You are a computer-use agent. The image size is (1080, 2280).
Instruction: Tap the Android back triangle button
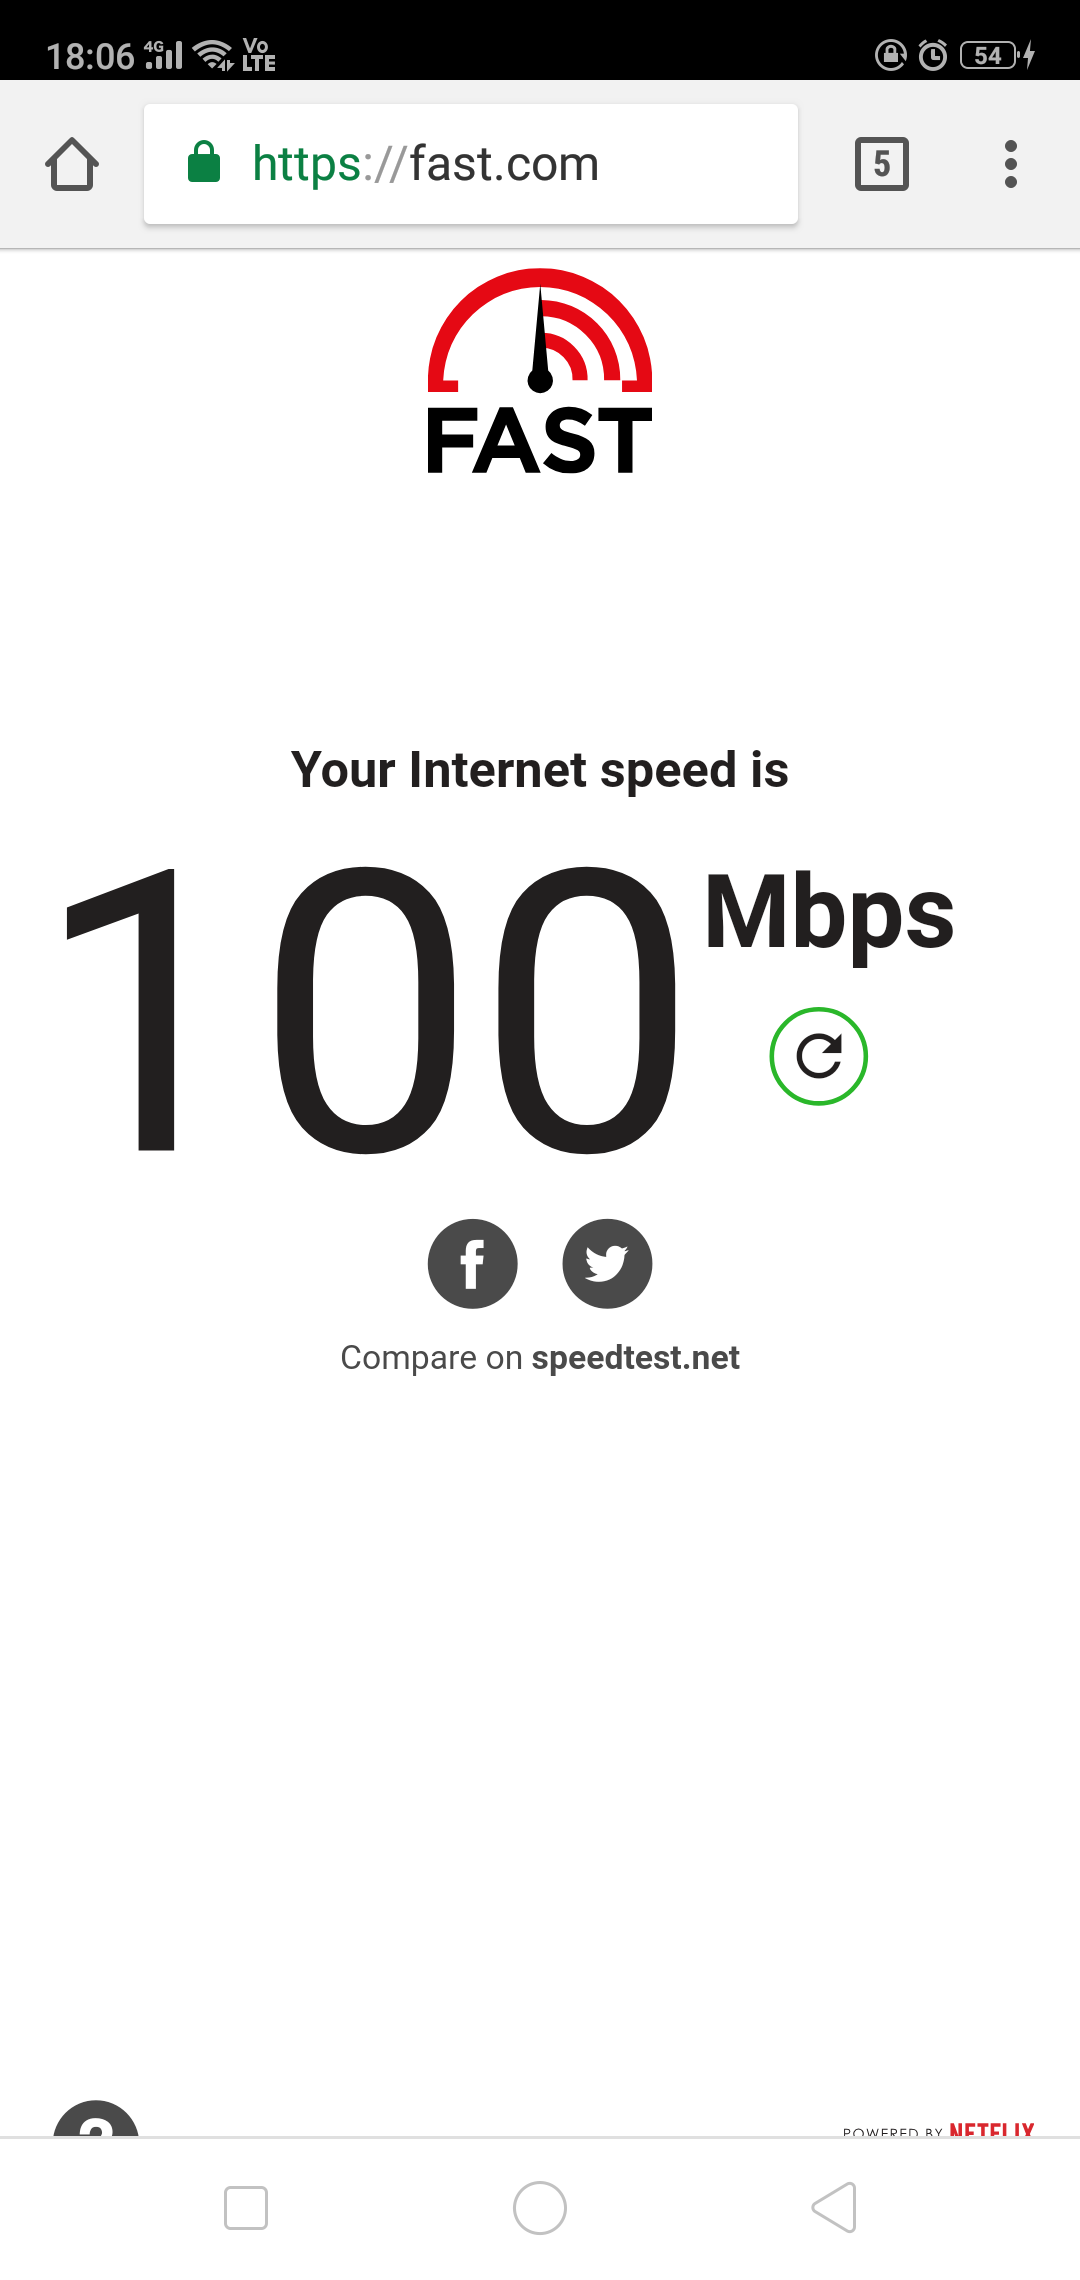coord(835,2208)
